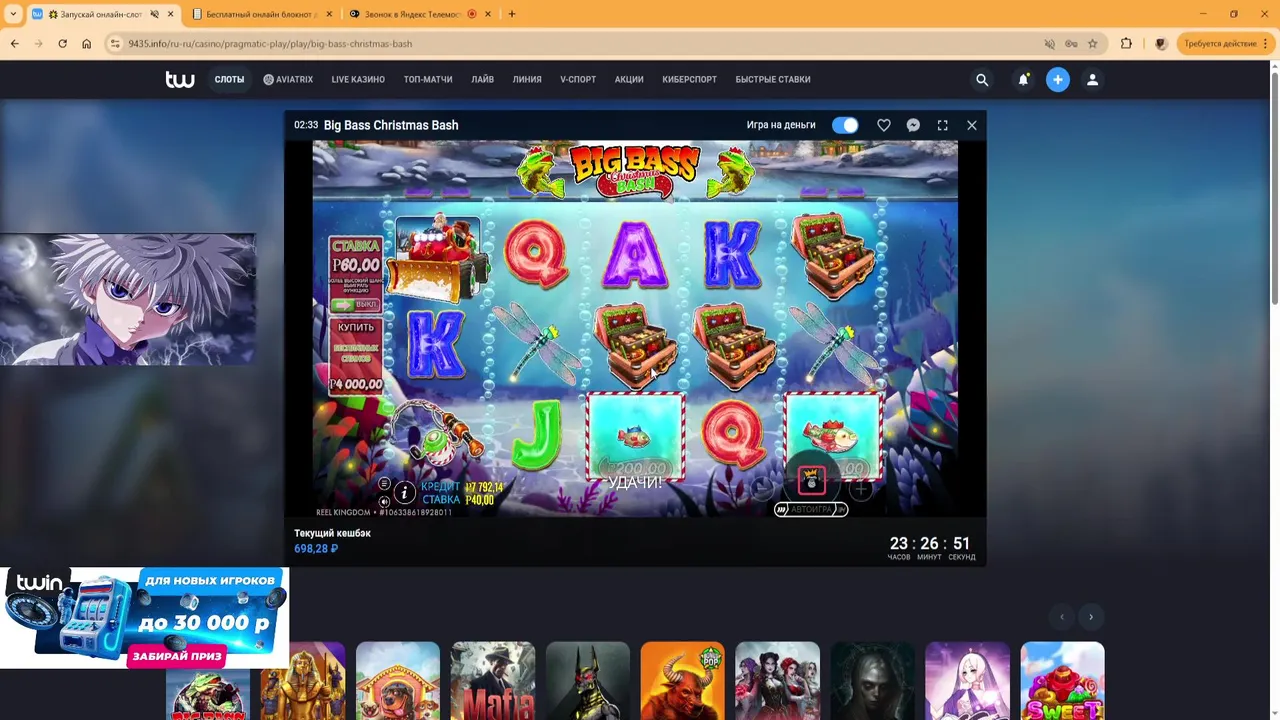Switch the game to fullscreen
The image size is (1280, 720).
pos(942,125)
